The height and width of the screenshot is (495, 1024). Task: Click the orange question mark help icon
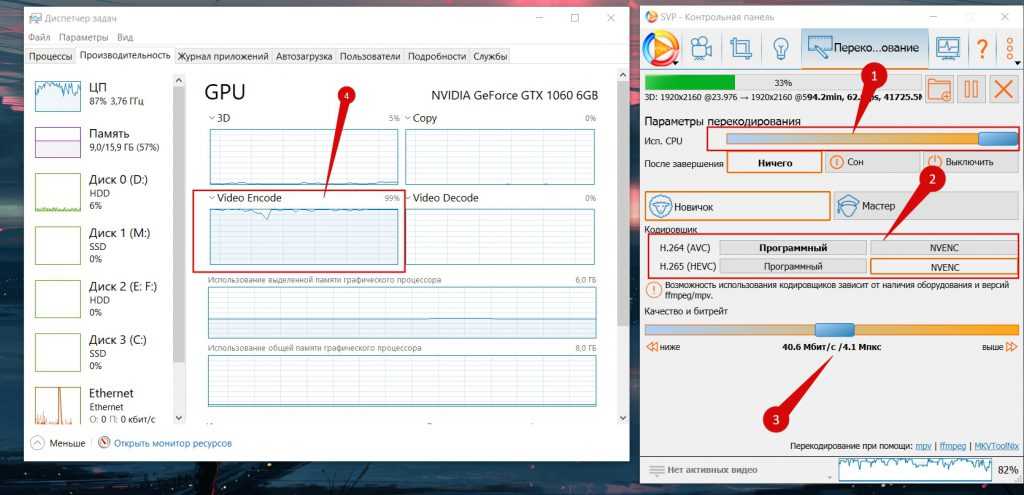(982, 48)
